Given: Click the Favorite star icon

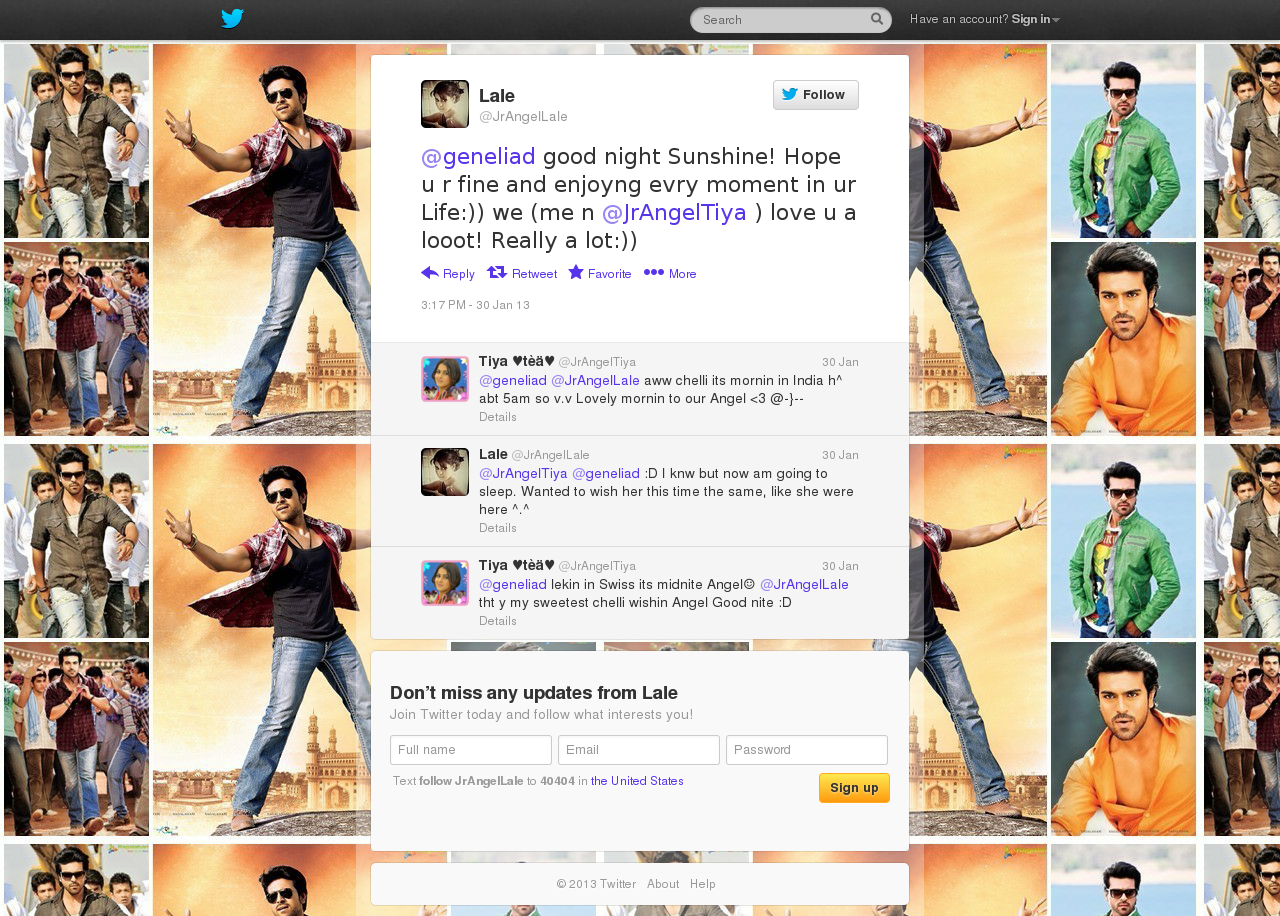Looking at the screenshot, I should [x=576, y=272].
